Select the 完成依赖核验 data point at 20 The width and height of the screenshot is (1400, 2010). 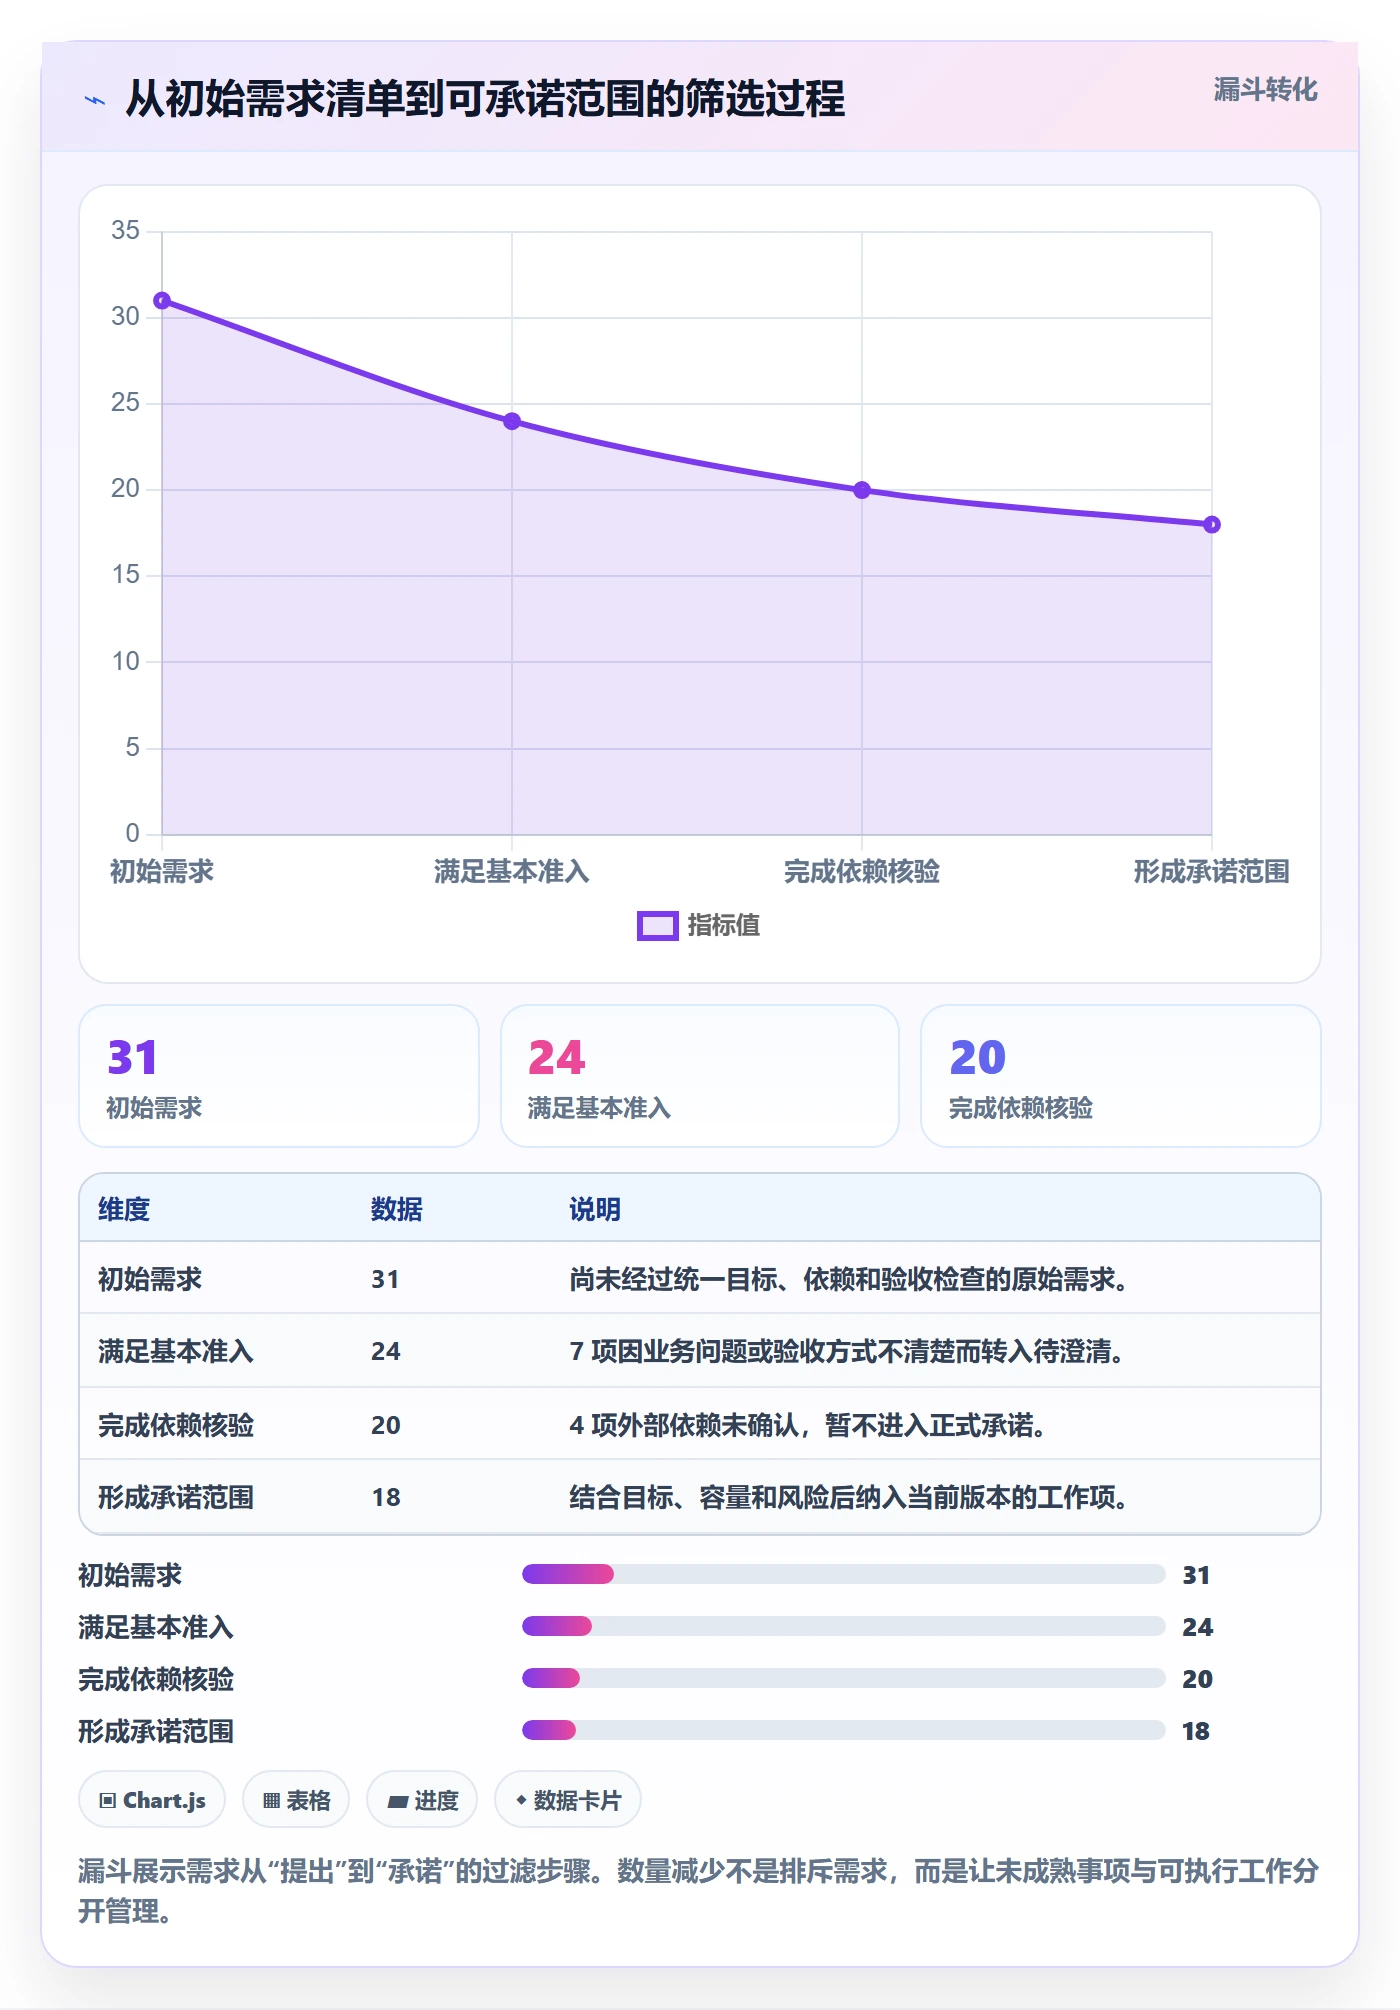coord(862,490)
